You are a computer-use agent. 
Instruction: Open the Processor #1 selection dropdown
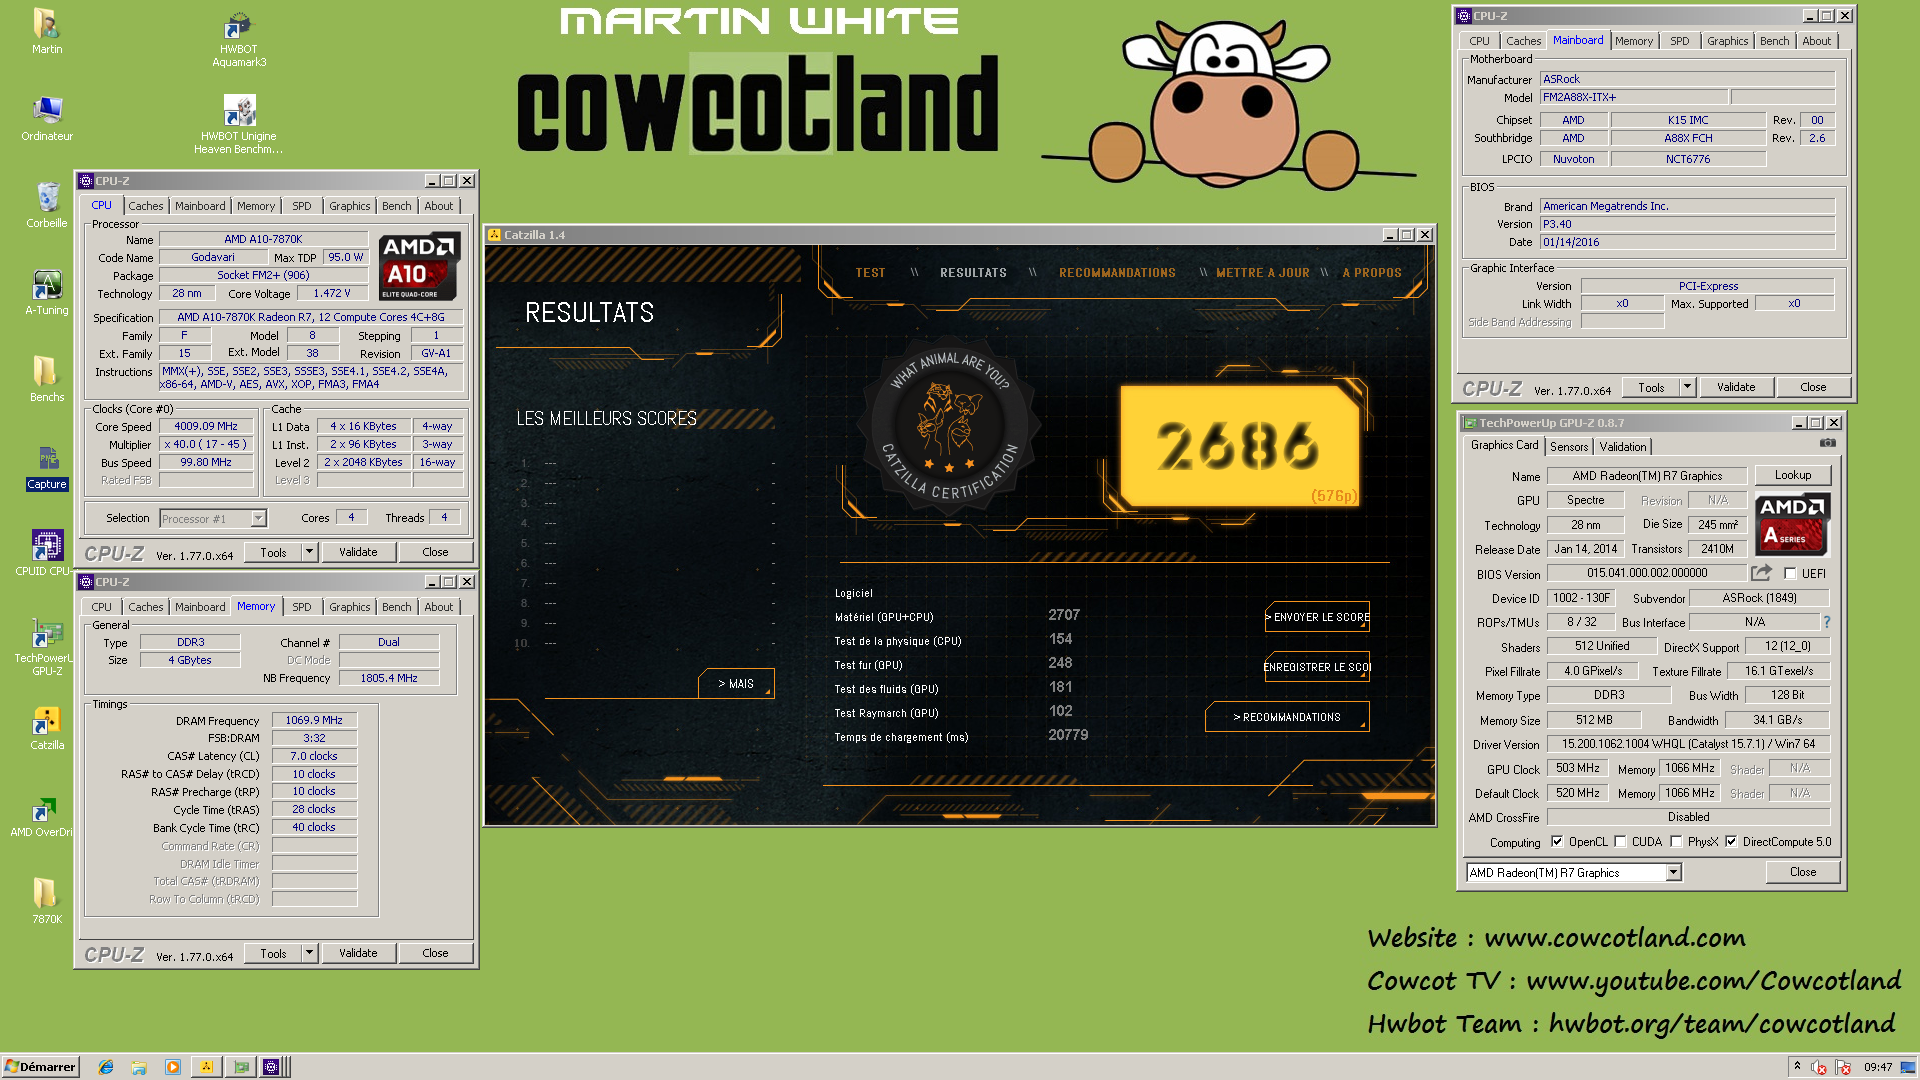(x=258, y=518)
